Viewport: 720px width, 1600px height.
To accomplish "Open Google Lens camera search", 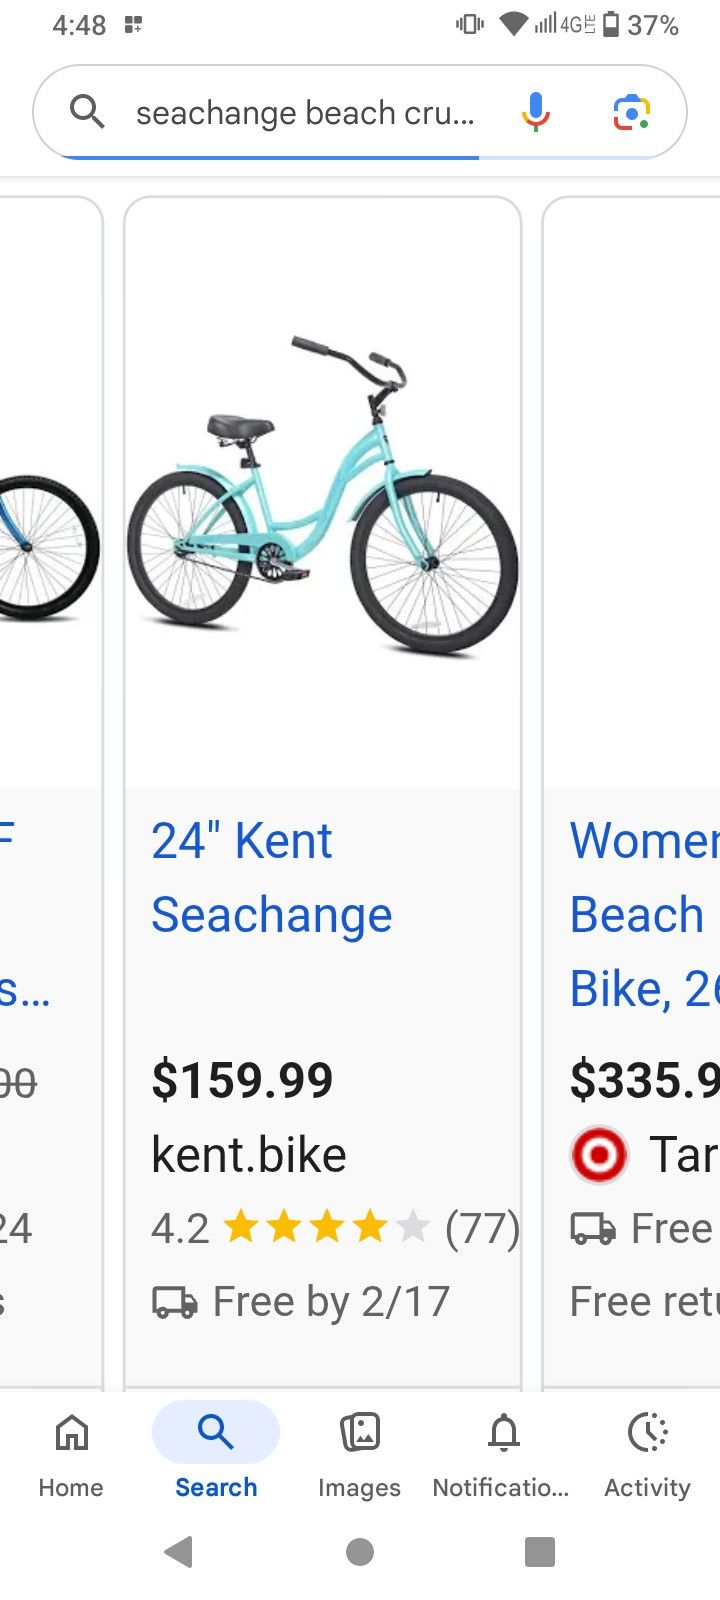I will tap(631, 112).
